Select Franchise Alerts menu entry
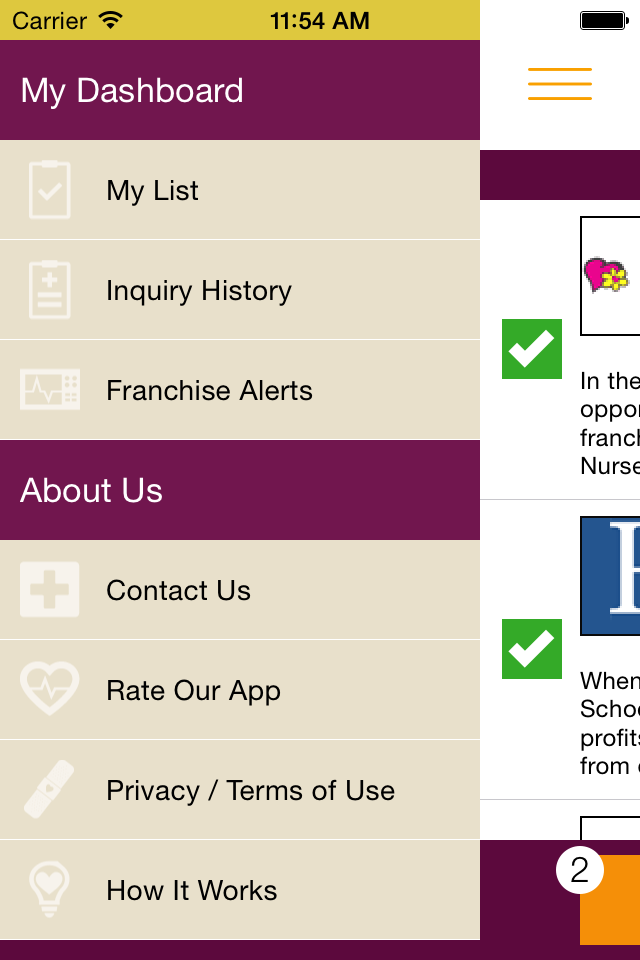 (x=209, y=390)
